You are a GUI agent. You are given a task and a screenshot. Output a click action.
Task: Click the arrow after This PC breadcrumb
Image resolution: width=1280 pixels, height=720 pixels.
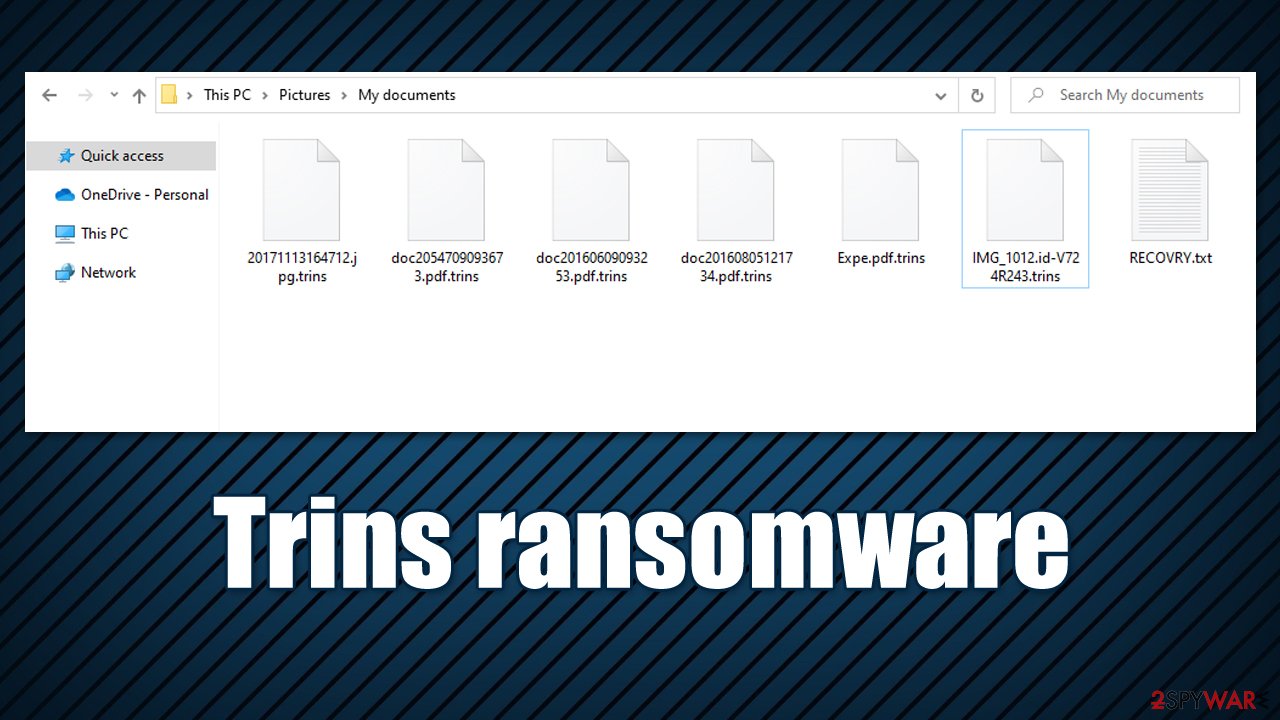pos(264,94)
